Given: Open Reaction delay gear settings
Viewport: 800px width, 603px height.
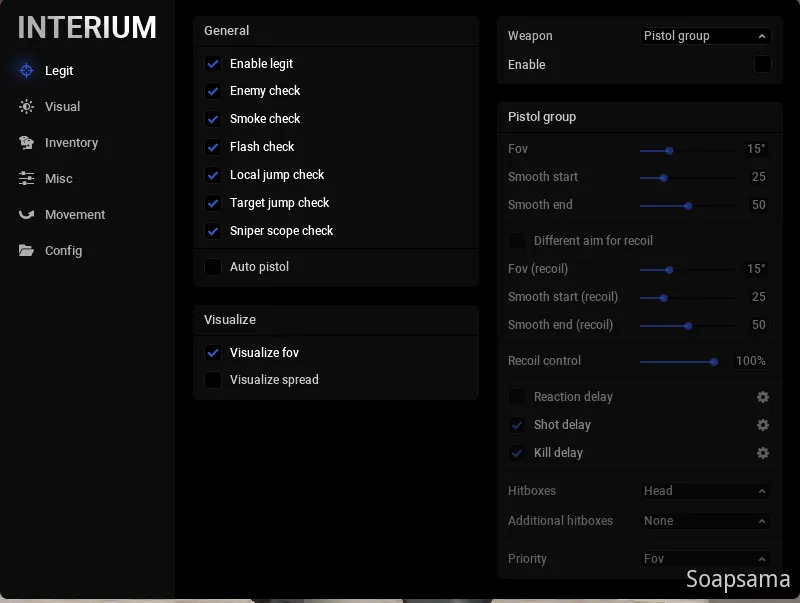Looking at the screenshot, I should 763,397.
